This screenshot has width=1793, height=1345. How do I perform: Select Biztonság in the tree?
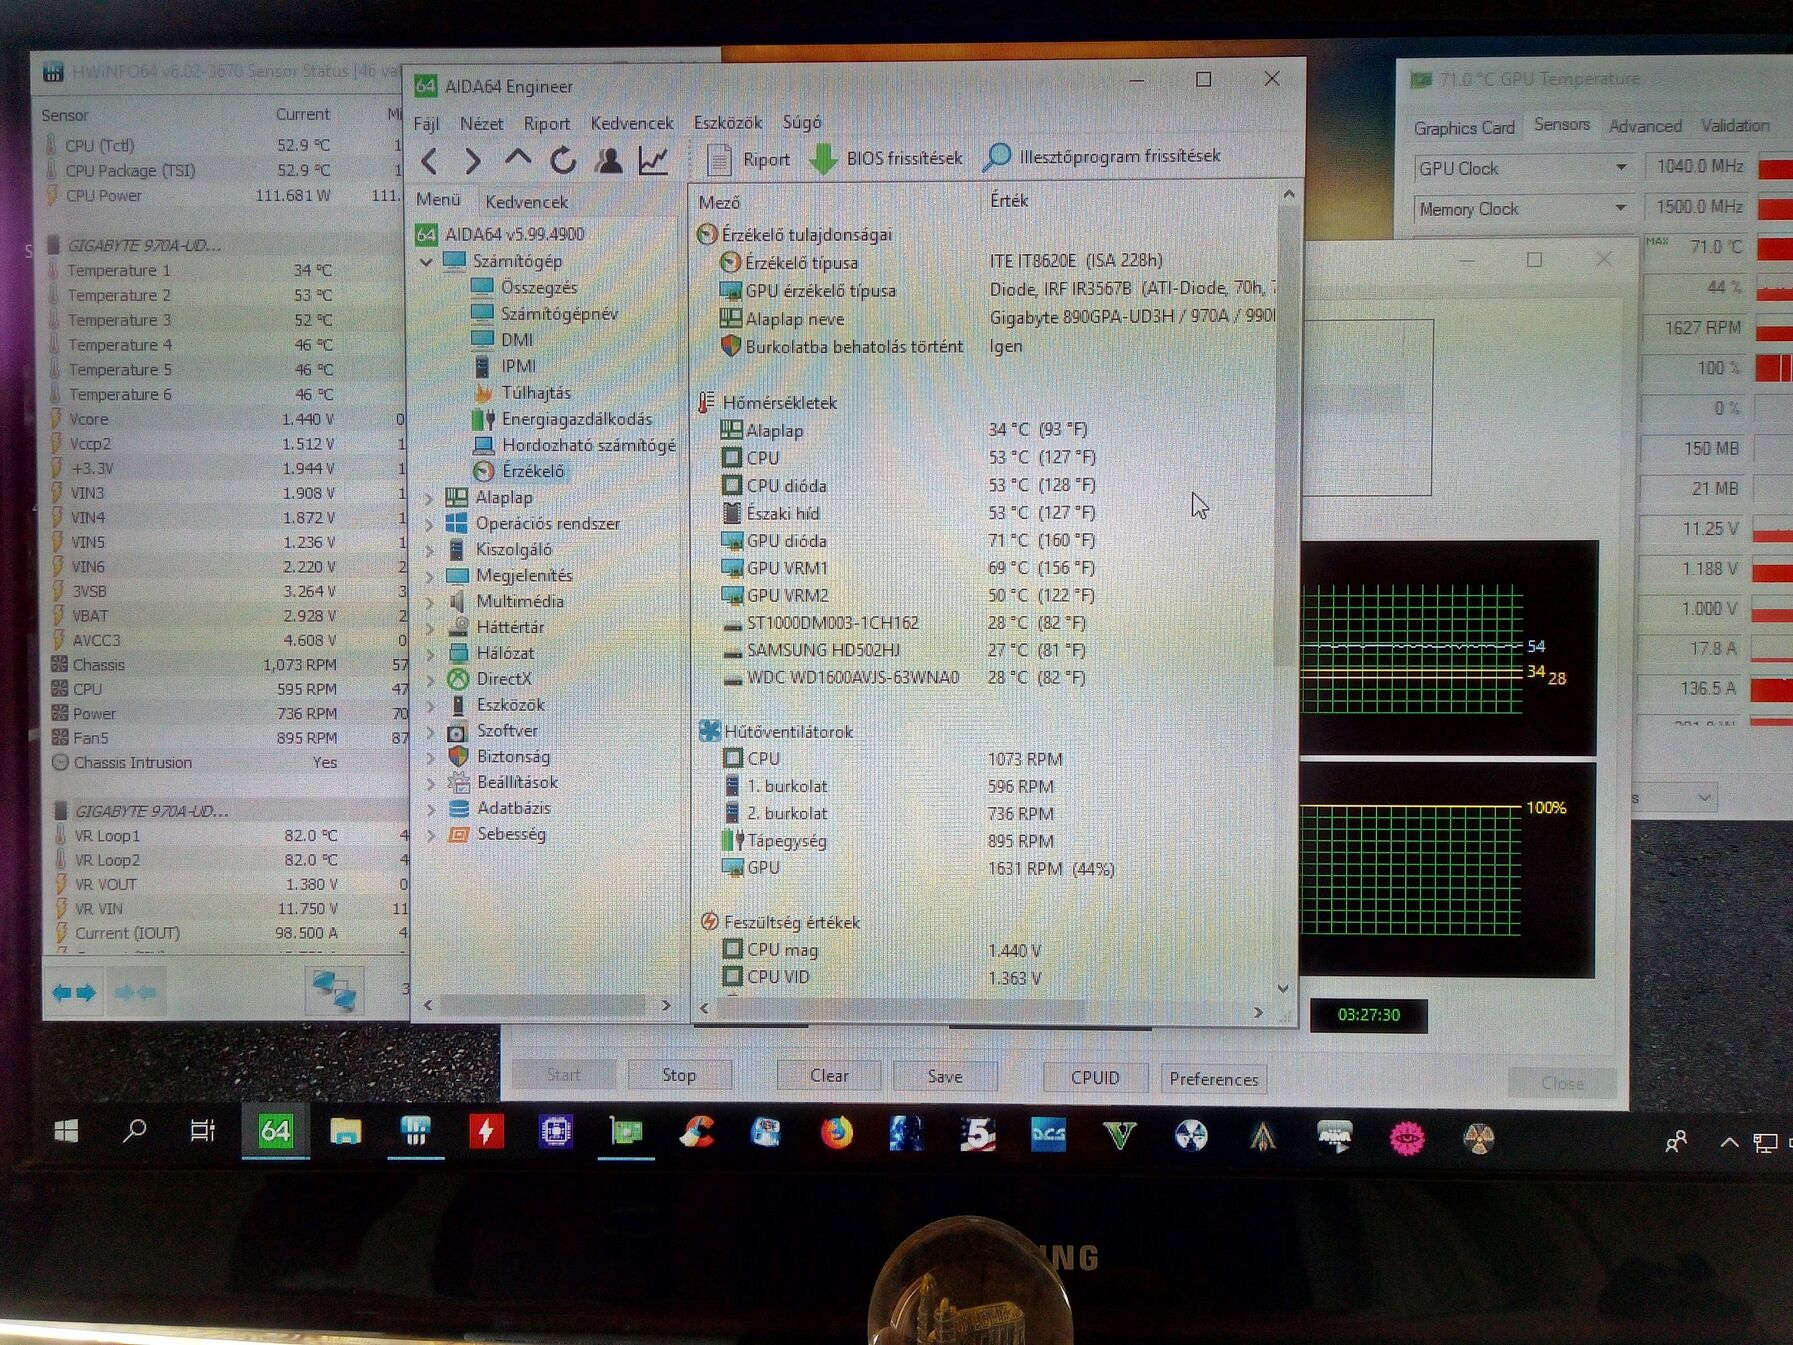[513, 757]
